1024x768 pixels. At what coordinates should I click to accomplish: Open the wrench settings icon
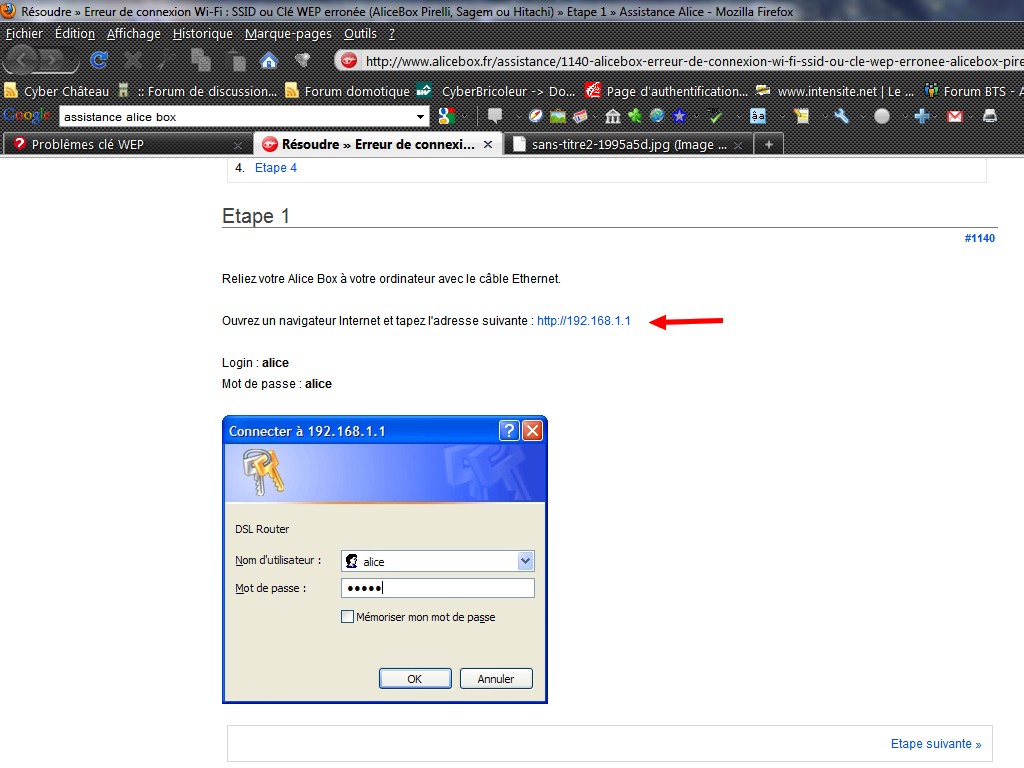point(841,116)
